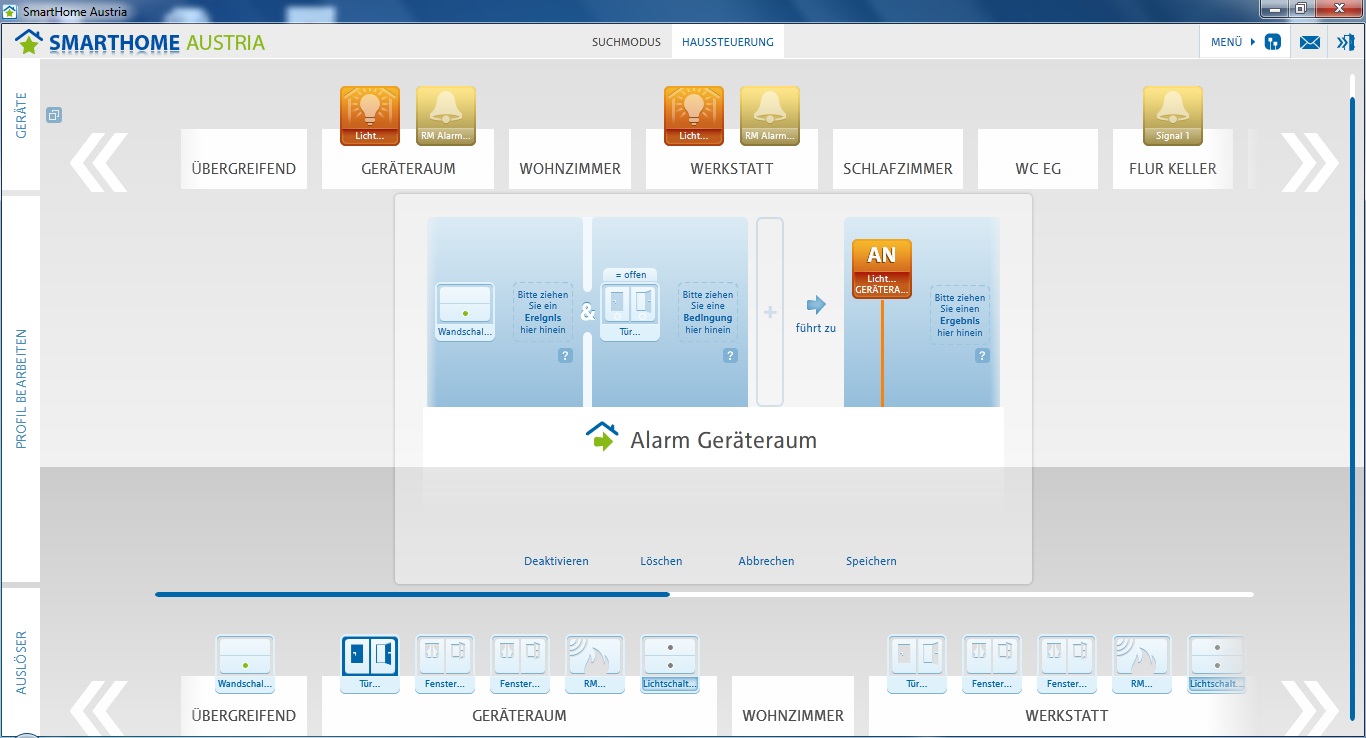Click the messages envelope icon
The height and width of the screenshot is (738, 1366).
pos(1310,42)
